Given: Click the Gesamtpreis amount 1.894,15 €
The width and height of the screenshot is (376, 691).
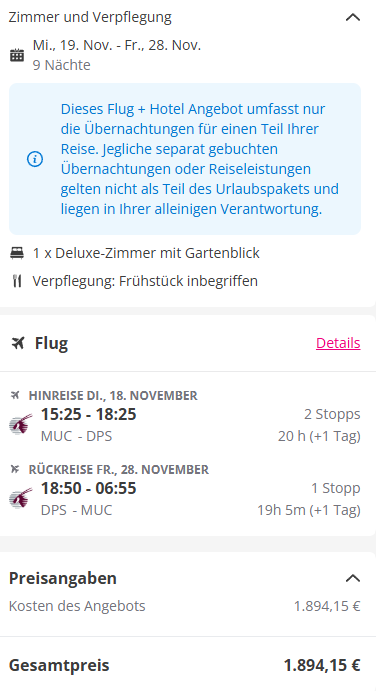Looking at the screenshot, I should pyautogui.click(x=322, y=665).
